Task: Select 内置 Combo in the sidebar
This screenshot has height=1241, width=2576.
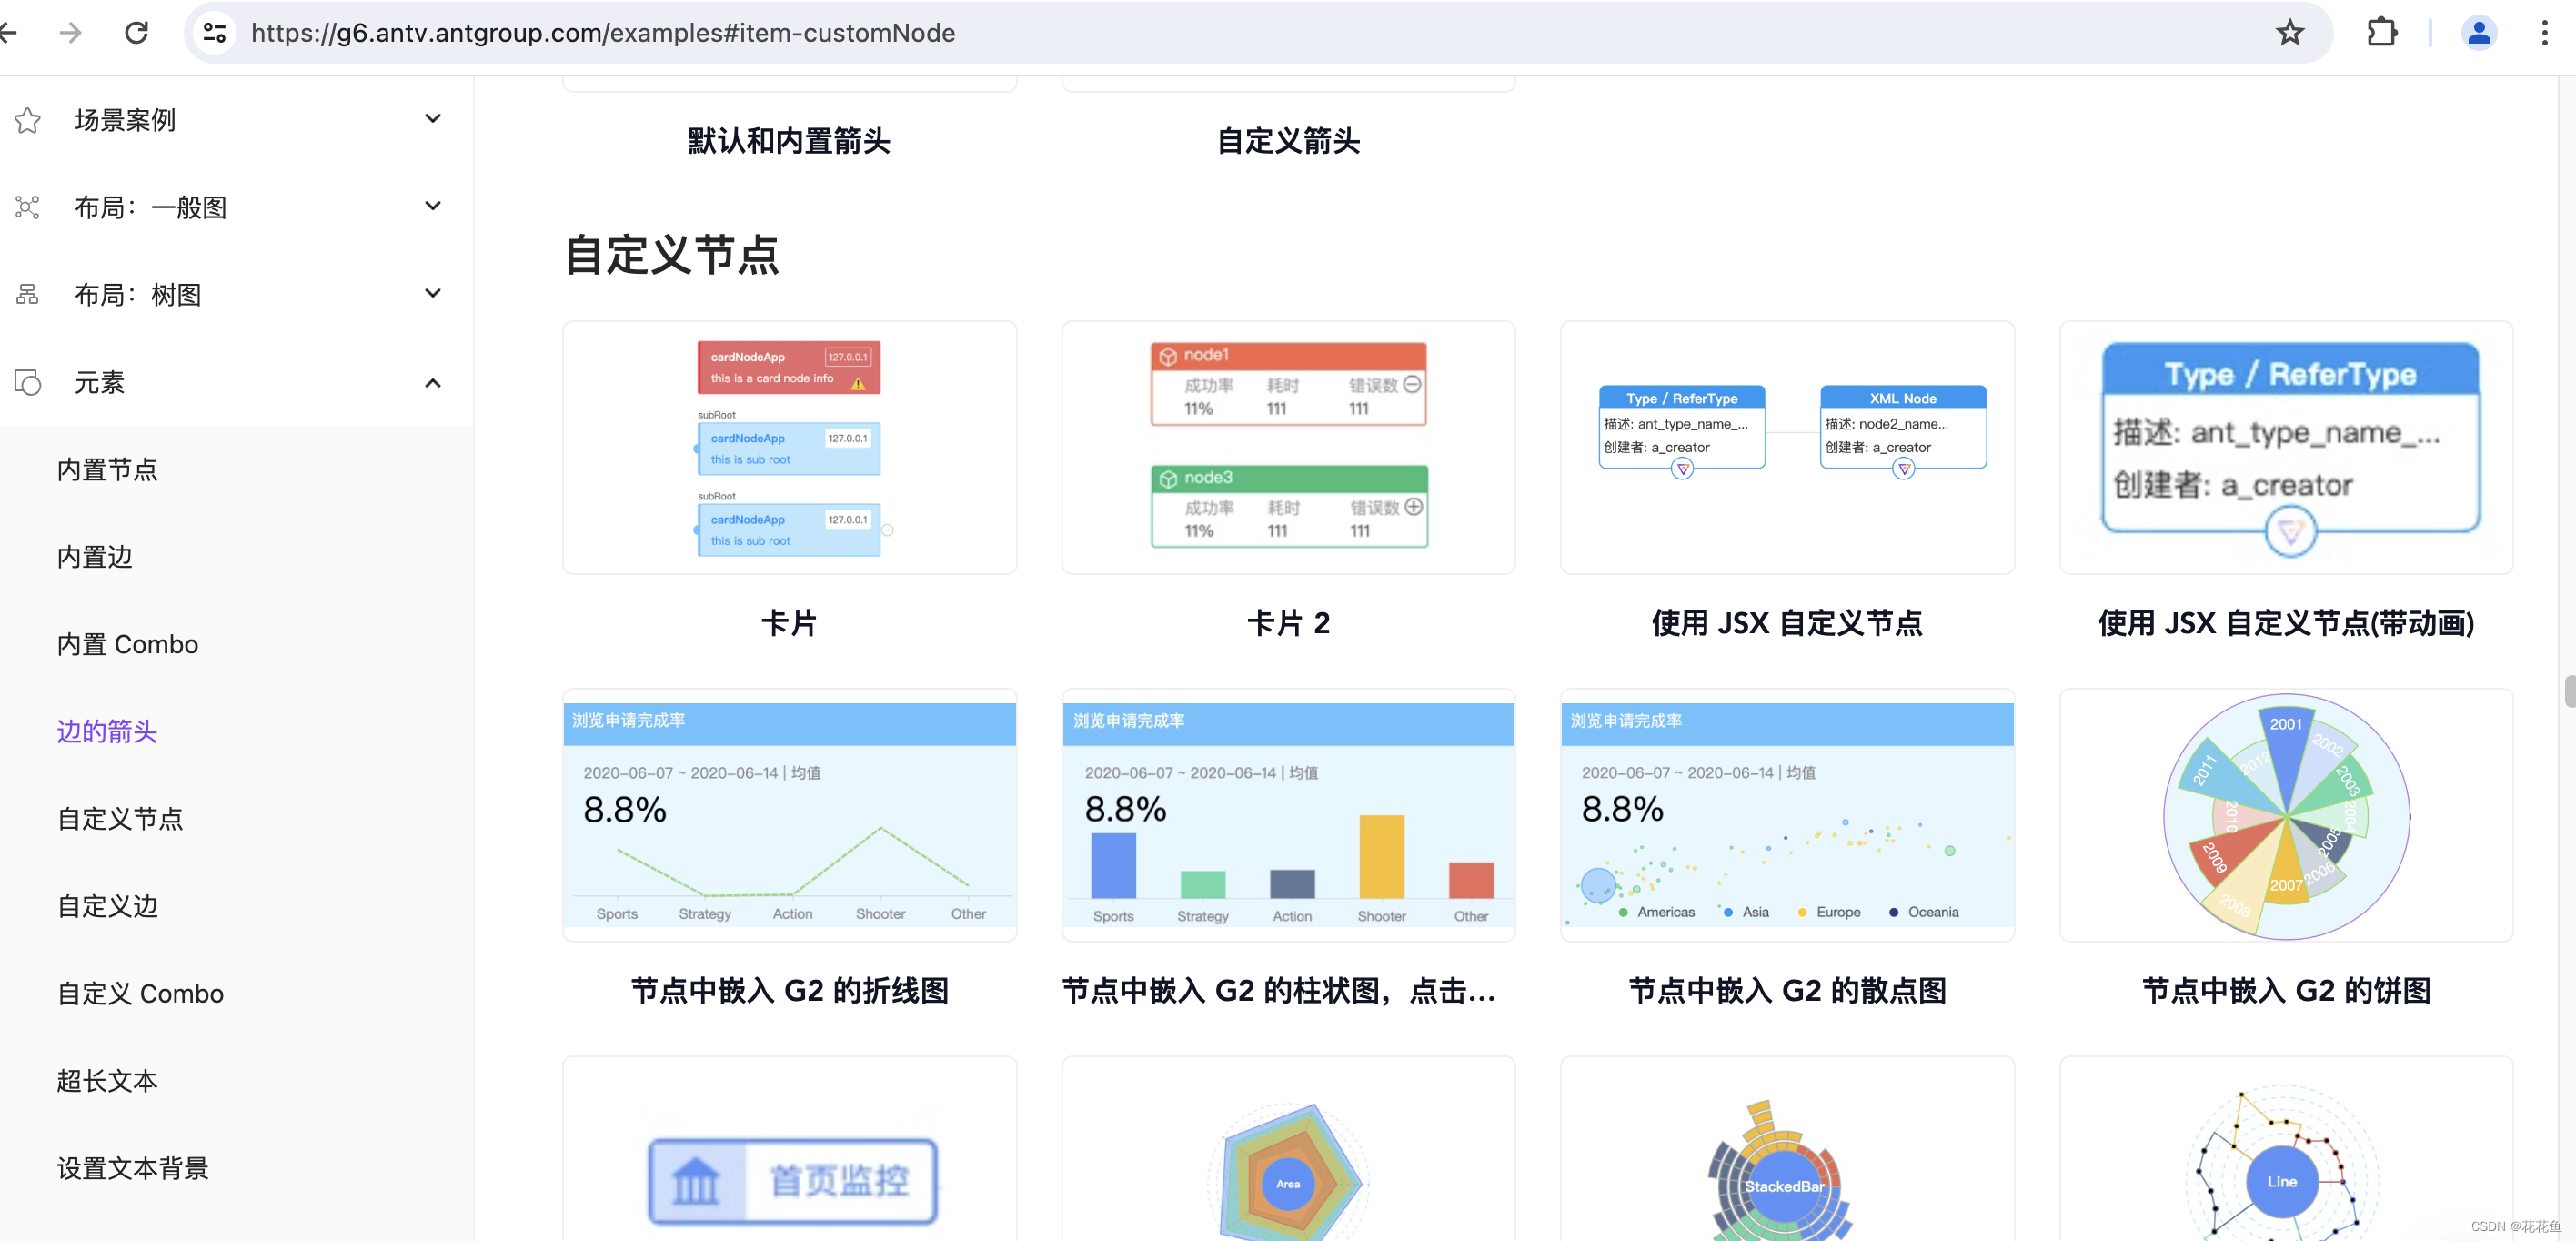Action: click(x=126, y=644)
